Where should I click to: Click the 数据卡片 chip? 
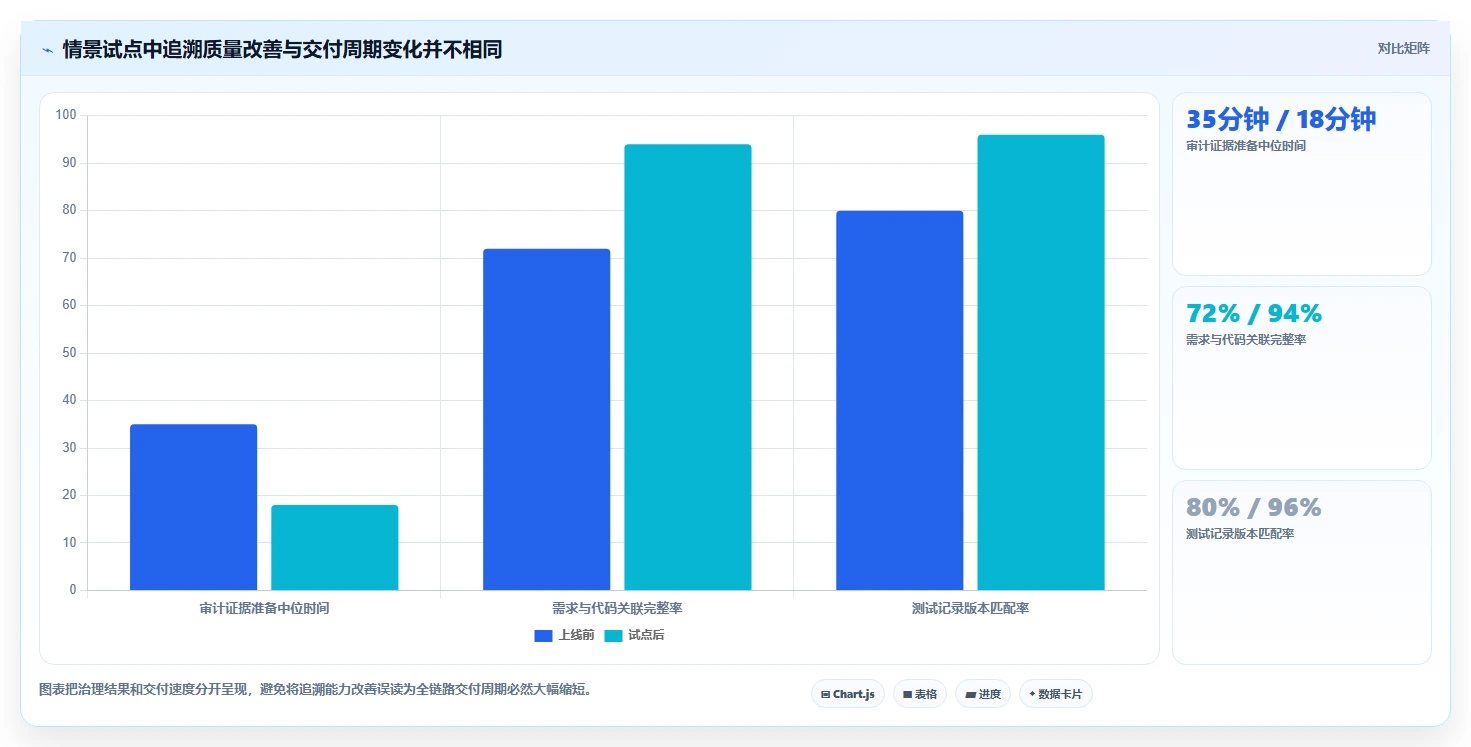click(1056, 694)
